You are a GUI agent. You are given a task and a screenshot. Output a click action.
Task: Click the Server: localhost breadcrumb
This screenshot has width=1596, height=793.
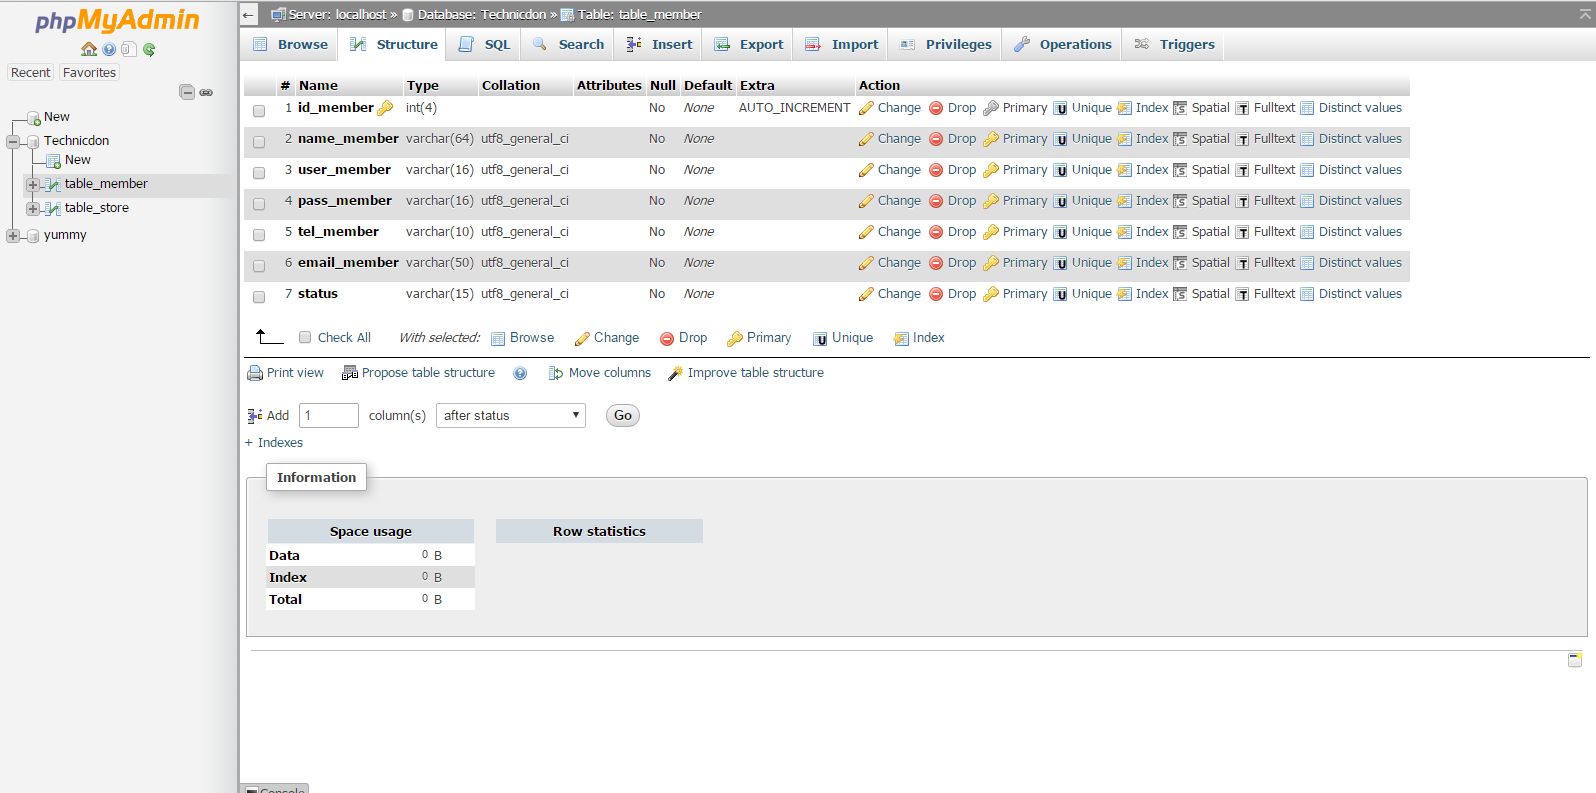[337, 14]
